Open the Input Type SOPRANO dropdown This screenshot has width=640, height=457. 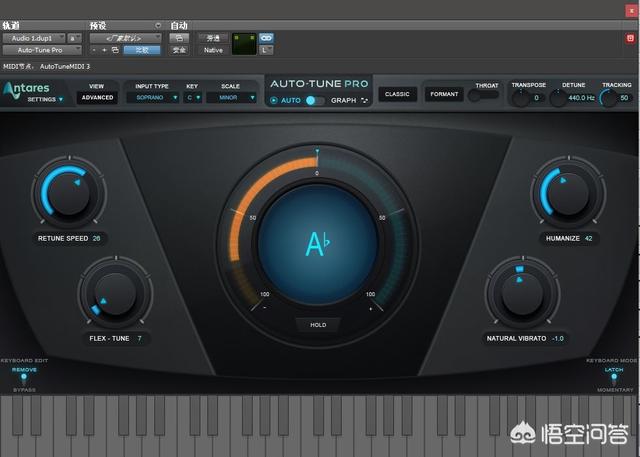click(152, 98)
